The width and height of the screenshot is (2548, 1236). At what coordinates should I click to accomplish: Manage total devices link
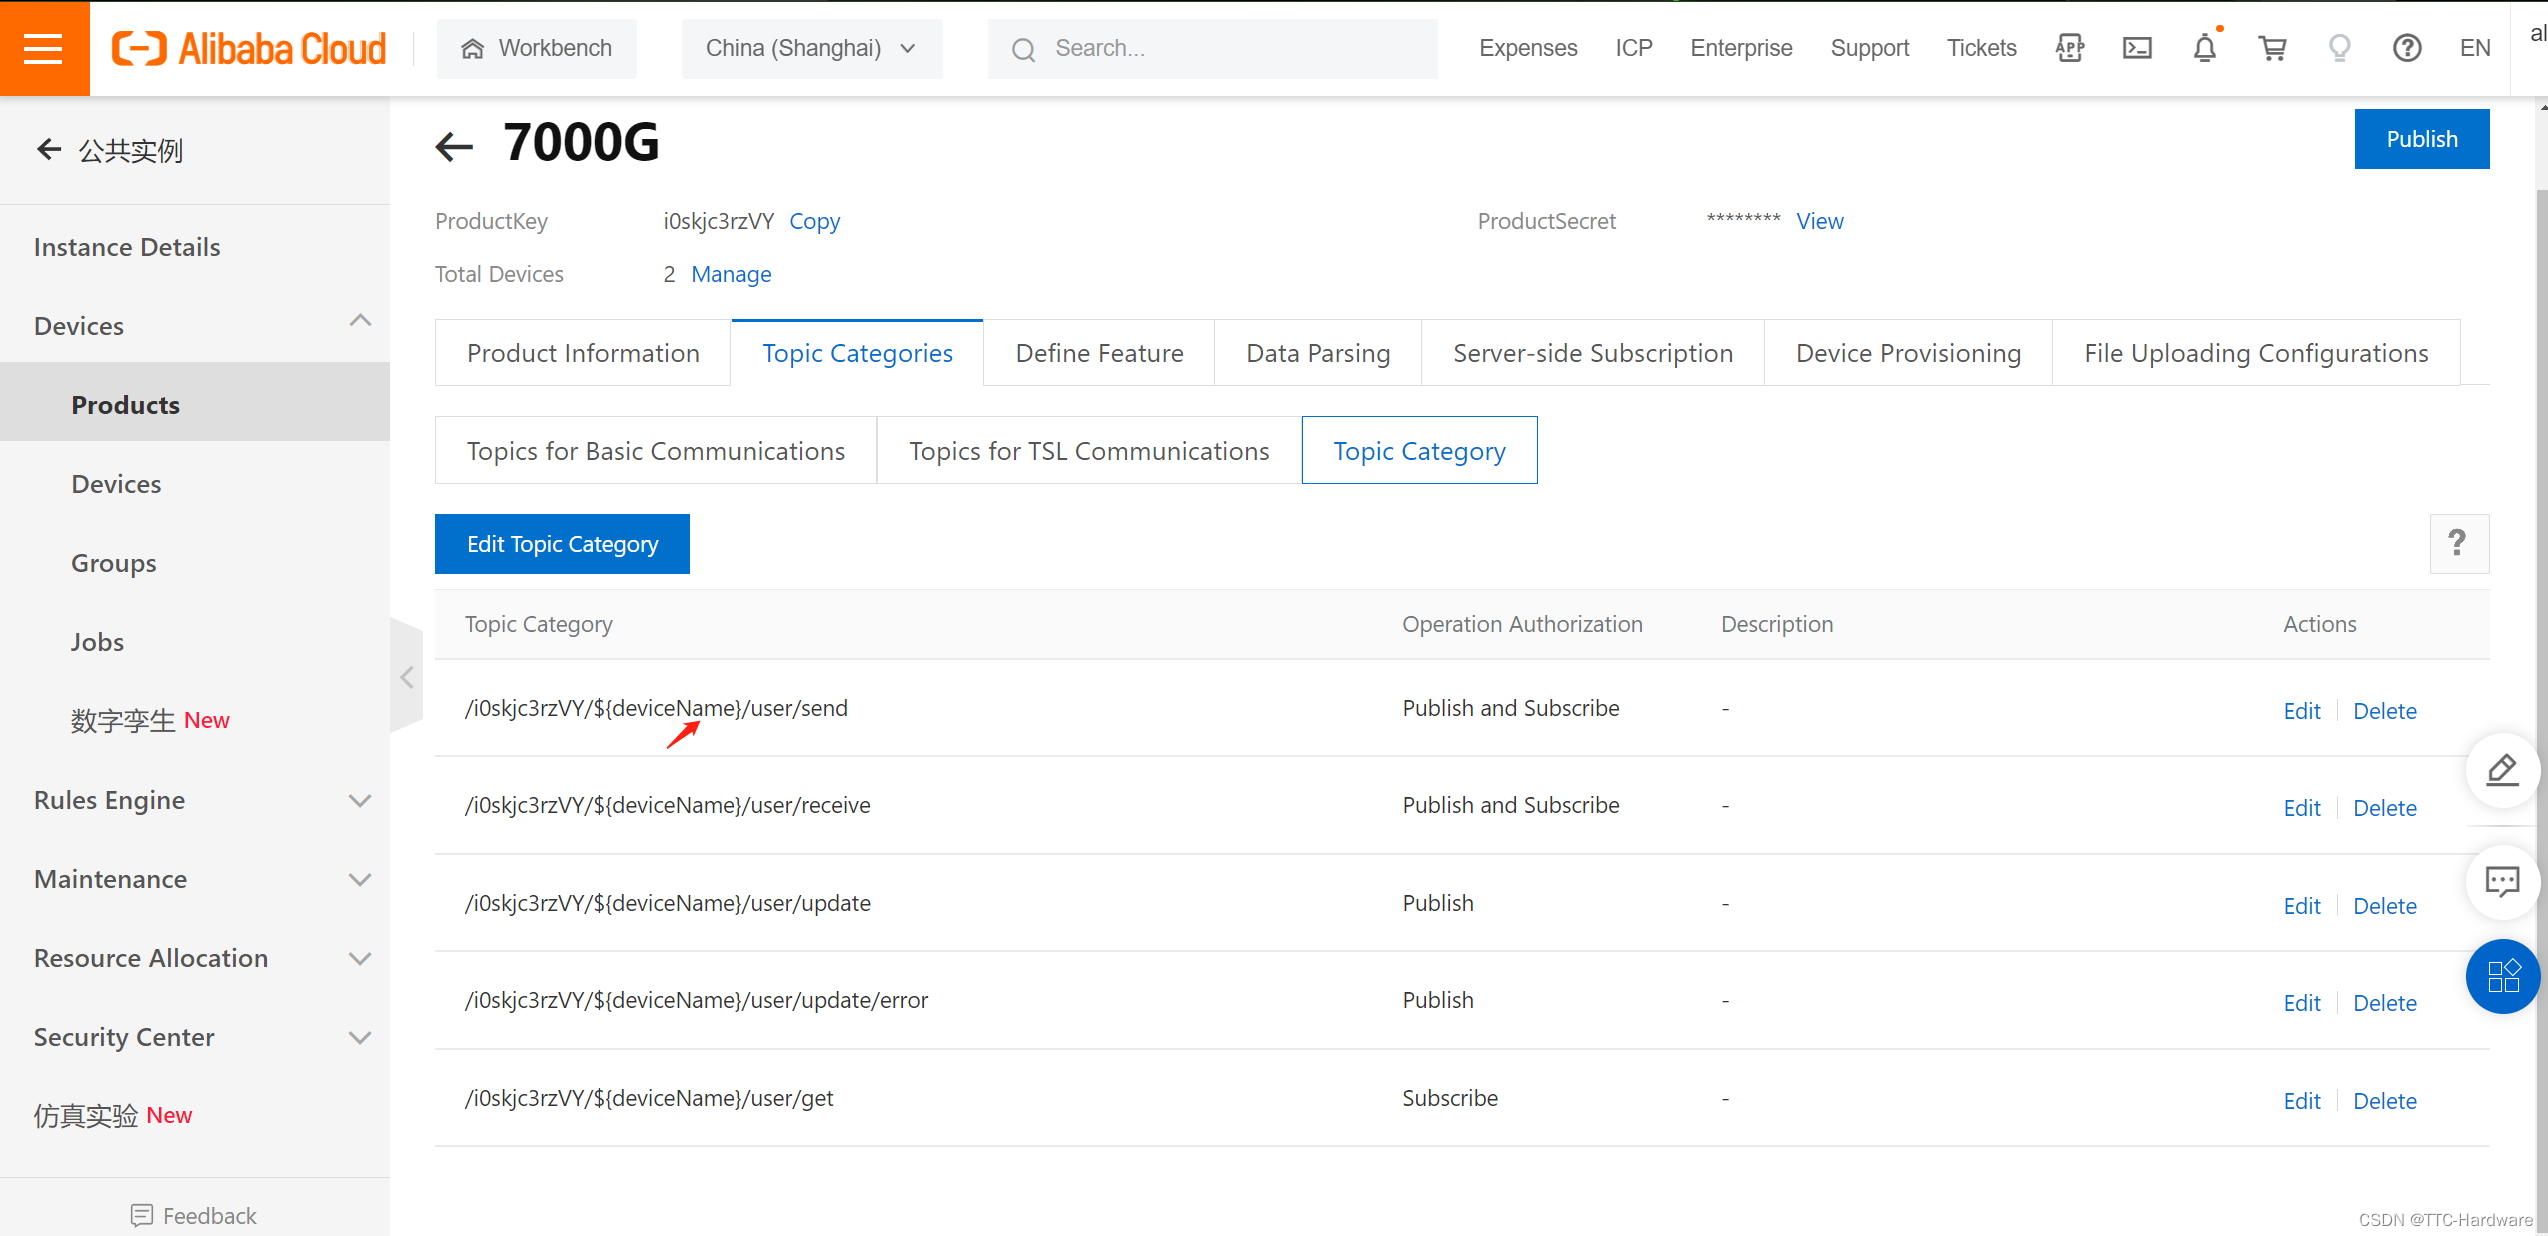(x=731, y=274)
